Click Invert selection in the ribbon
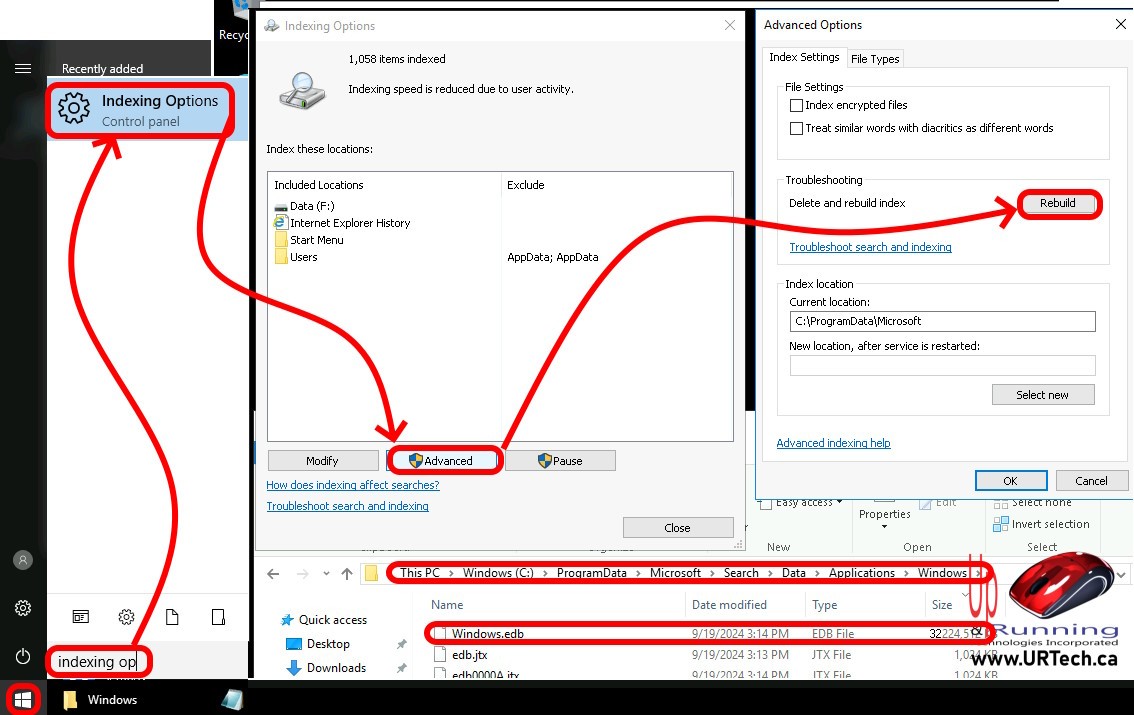Screen dimensions: 1134x715 pos(1050,524)
